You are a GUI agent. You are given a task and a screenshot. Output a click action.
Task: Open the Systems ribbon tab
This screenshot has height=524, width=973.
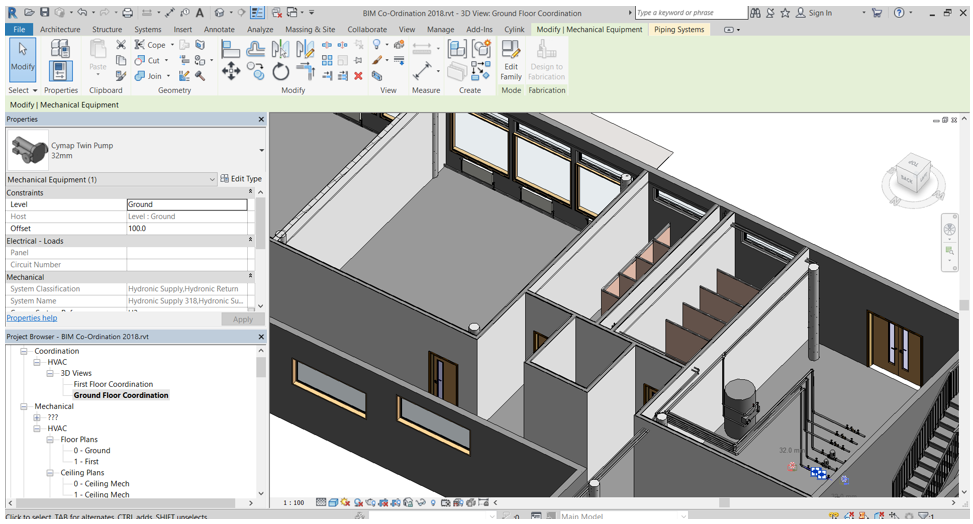click(x=148, y=29)
